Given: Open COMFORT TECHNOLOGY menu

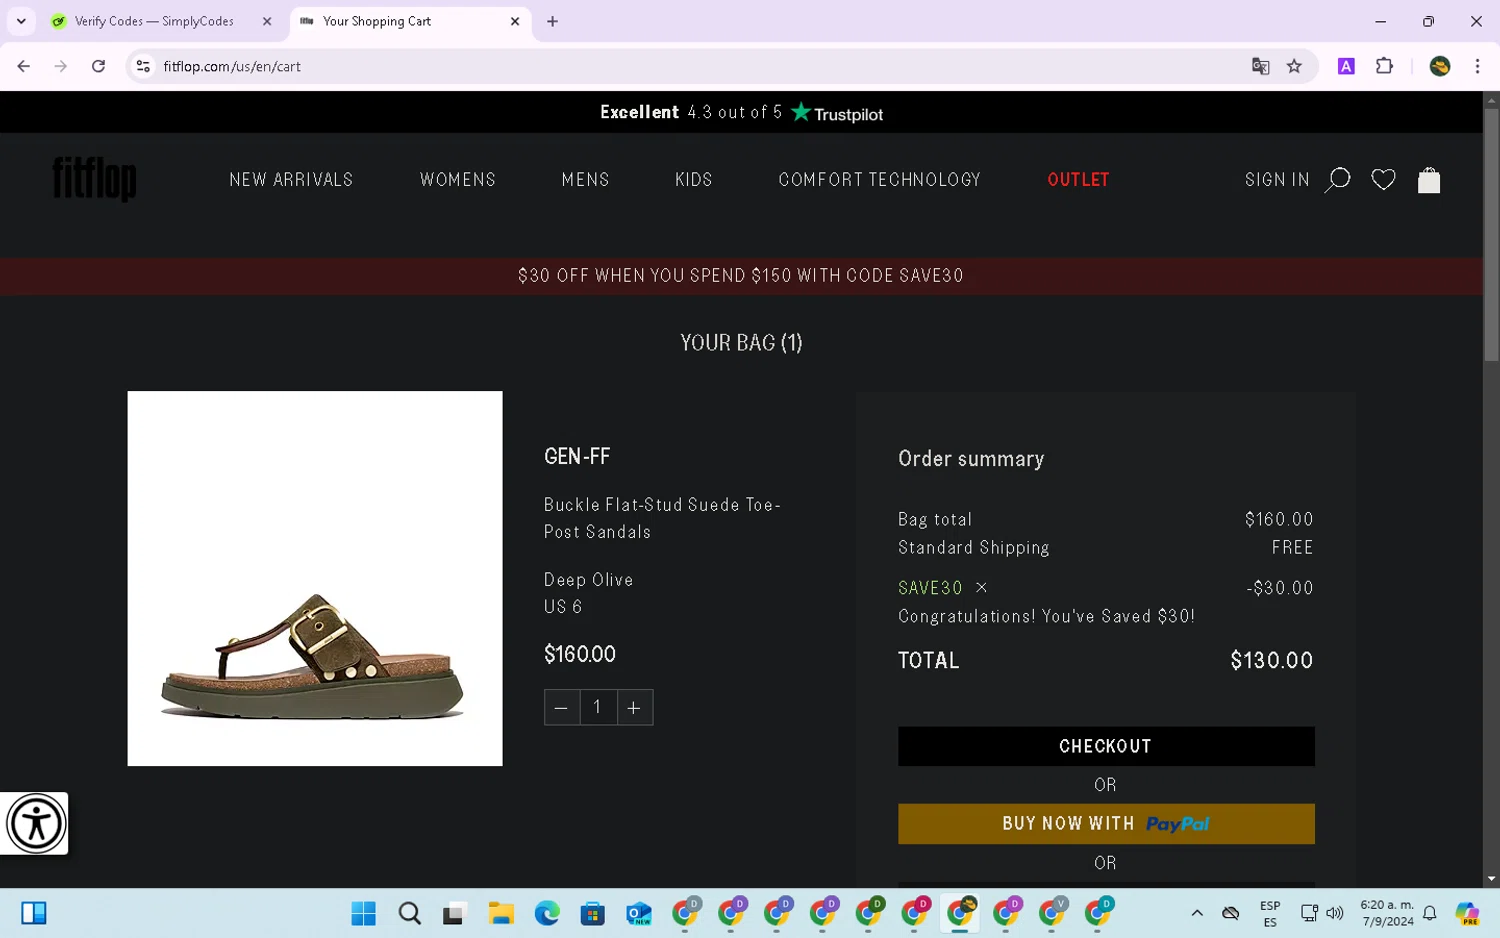Looking at the screenshot, I should click(879, 180).
